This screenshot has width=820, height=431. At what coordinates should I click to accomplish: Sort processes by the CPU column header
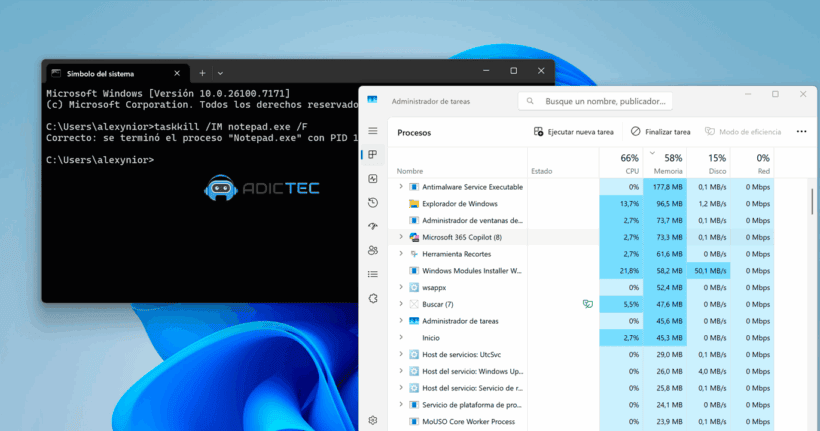tap(621, 163)
